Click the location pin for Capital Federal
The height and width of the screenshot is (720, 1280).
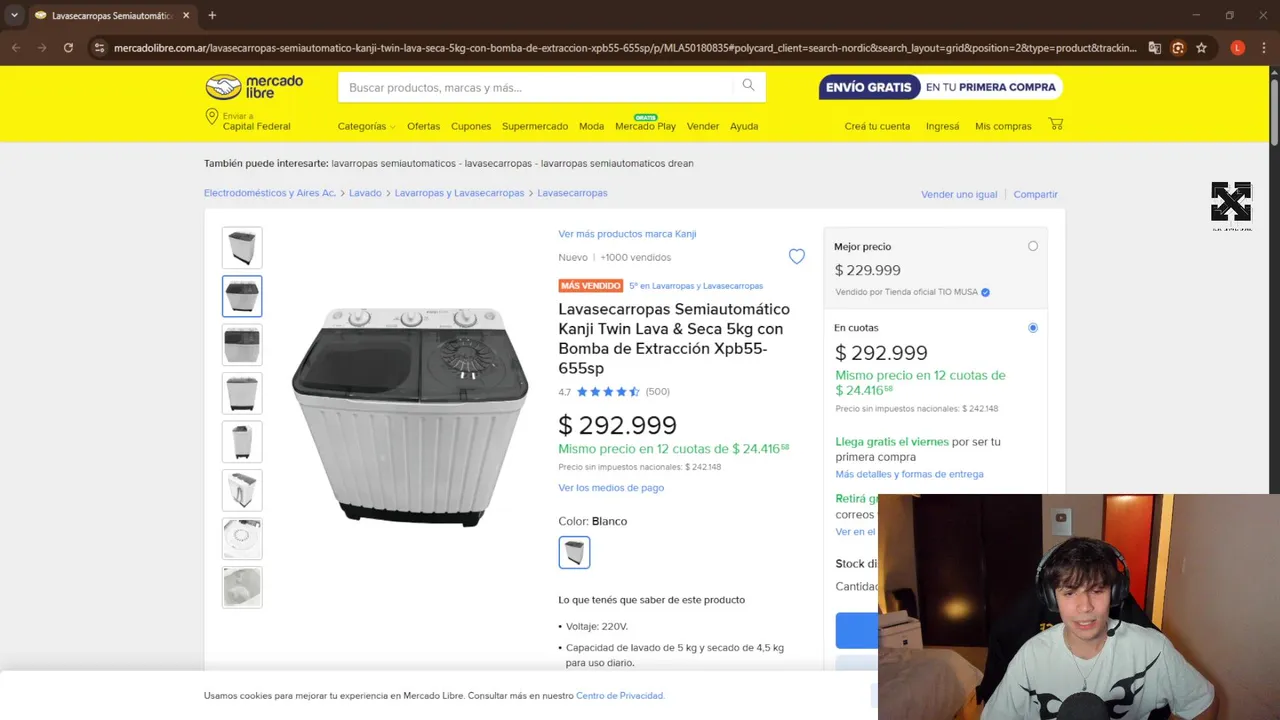click(211, 118)
